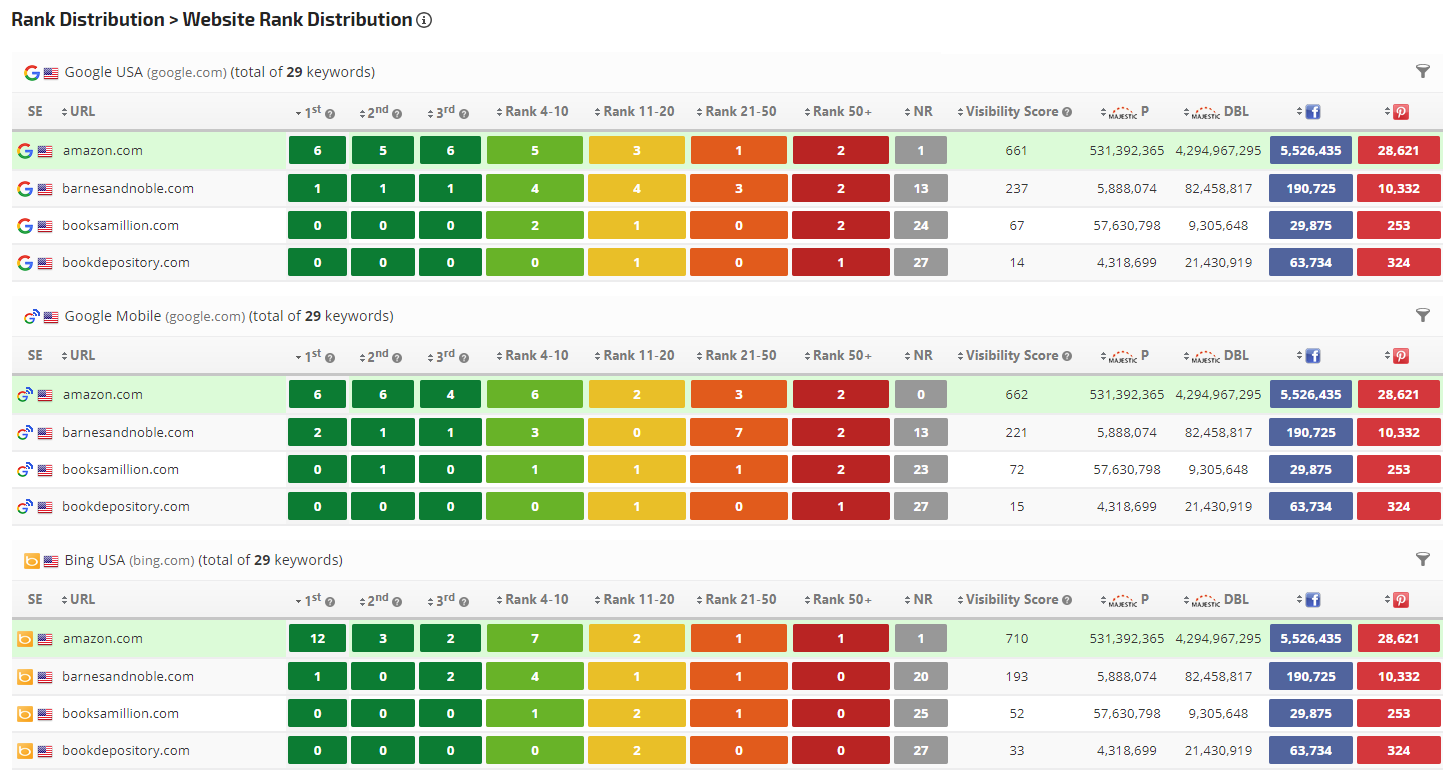1450x782 pixels.
Task: Open bookdepository.com link in Bing USA table
Action: [126, 751]
